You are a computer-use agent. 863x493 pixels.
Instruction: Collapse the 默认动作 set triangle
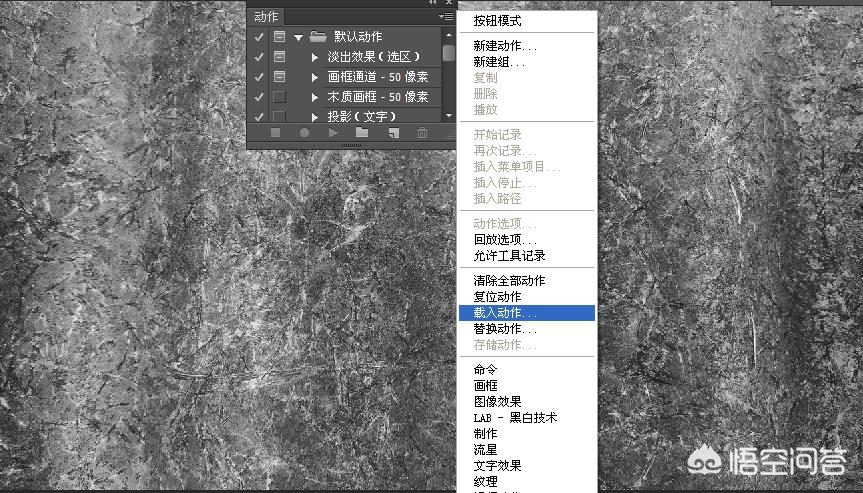[x=298, y=37]
